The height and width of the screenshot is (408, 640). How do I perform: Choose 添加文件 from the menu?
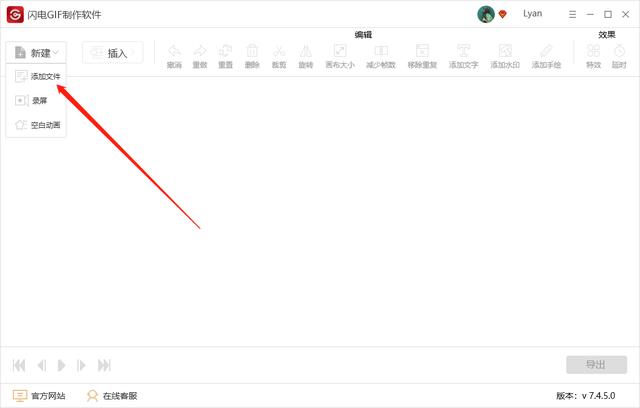[37, 76]
